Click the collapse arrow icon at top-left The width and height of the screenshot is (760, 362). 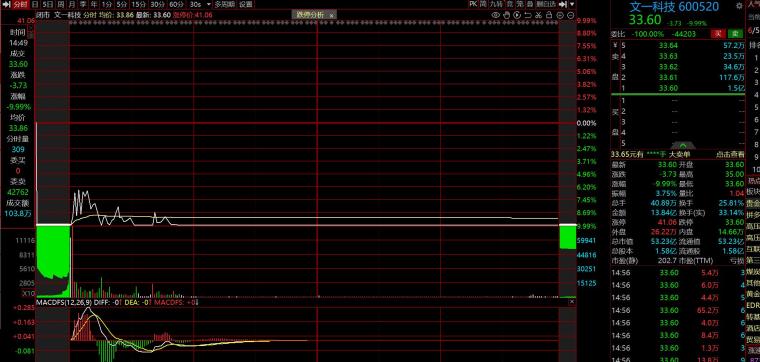pyautogui.click(x=6, y=4)
